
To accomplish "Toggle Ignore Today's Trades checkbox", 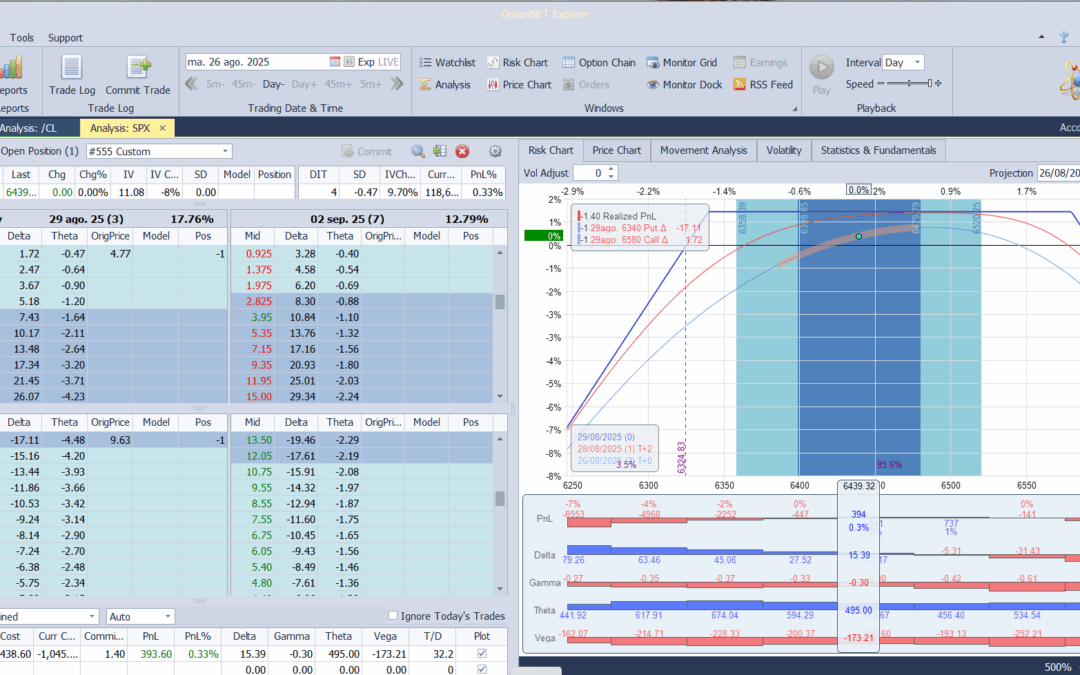I will tap(393, 616).
